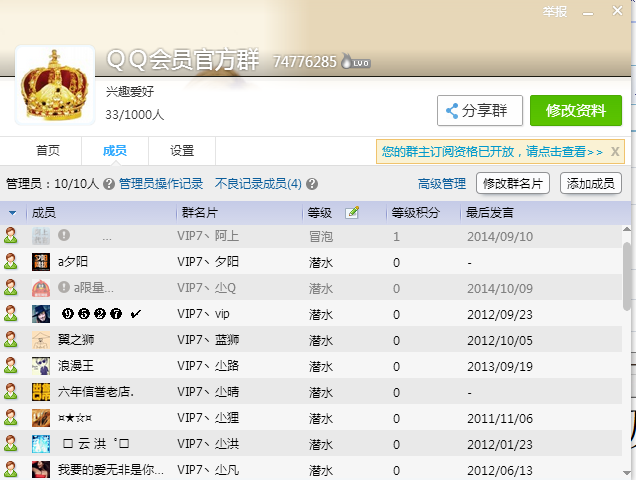The image size is (636, 480).
Task: Click the avatar of member 翼之狮
Action: [41, 340]
